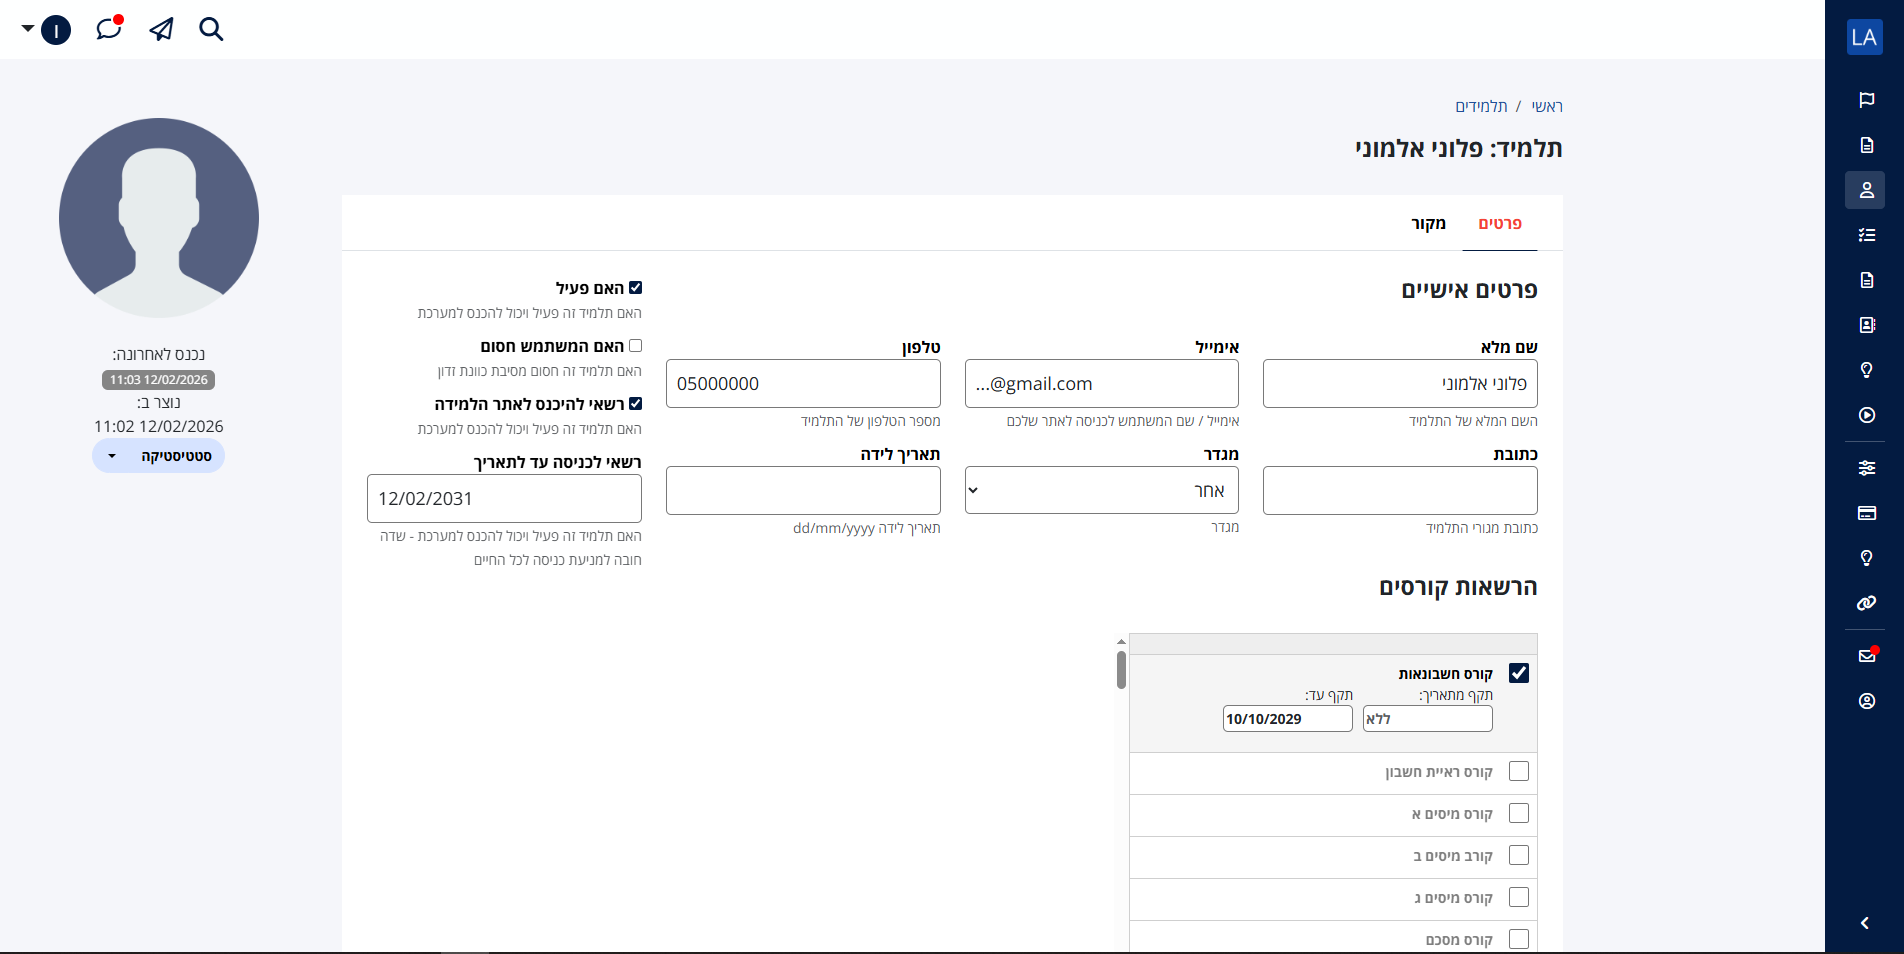Open the user profile menu arrow
Viewport: 1904px width, 954px height.
pyautogui.click(x=28, y=29)
